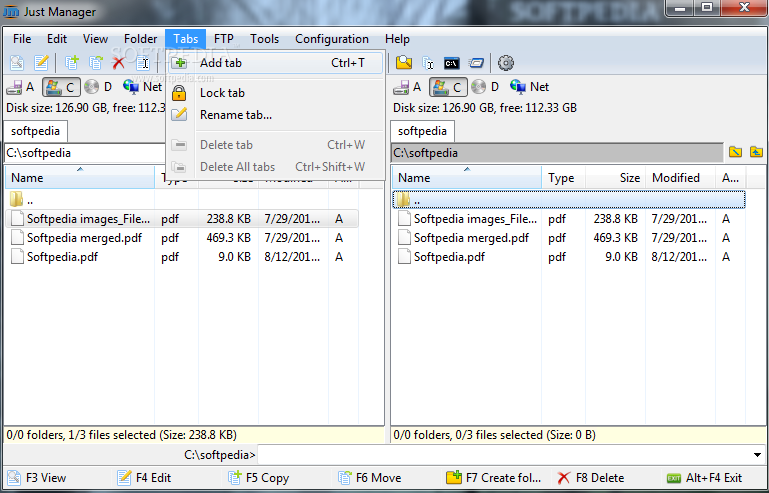The image size is (769, 493).
Task: Select Softpedia merged.pdf in right panel
Action: [569, 238]
